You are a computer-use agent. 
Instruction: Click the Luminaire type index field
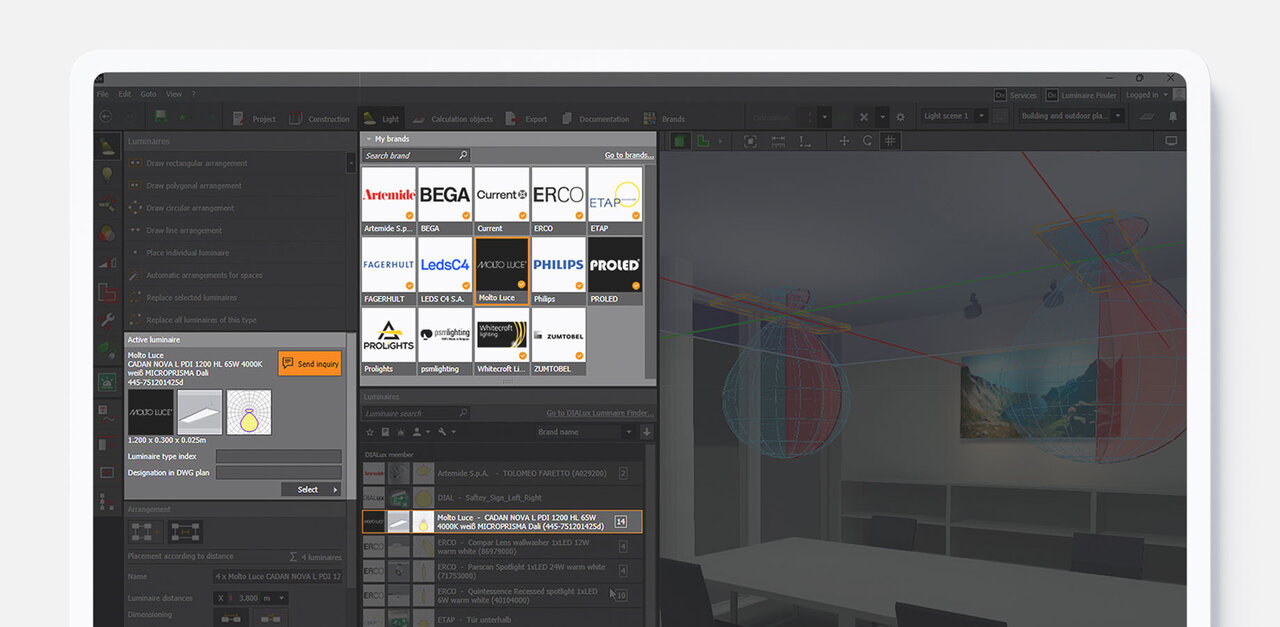tap(278, 456)
